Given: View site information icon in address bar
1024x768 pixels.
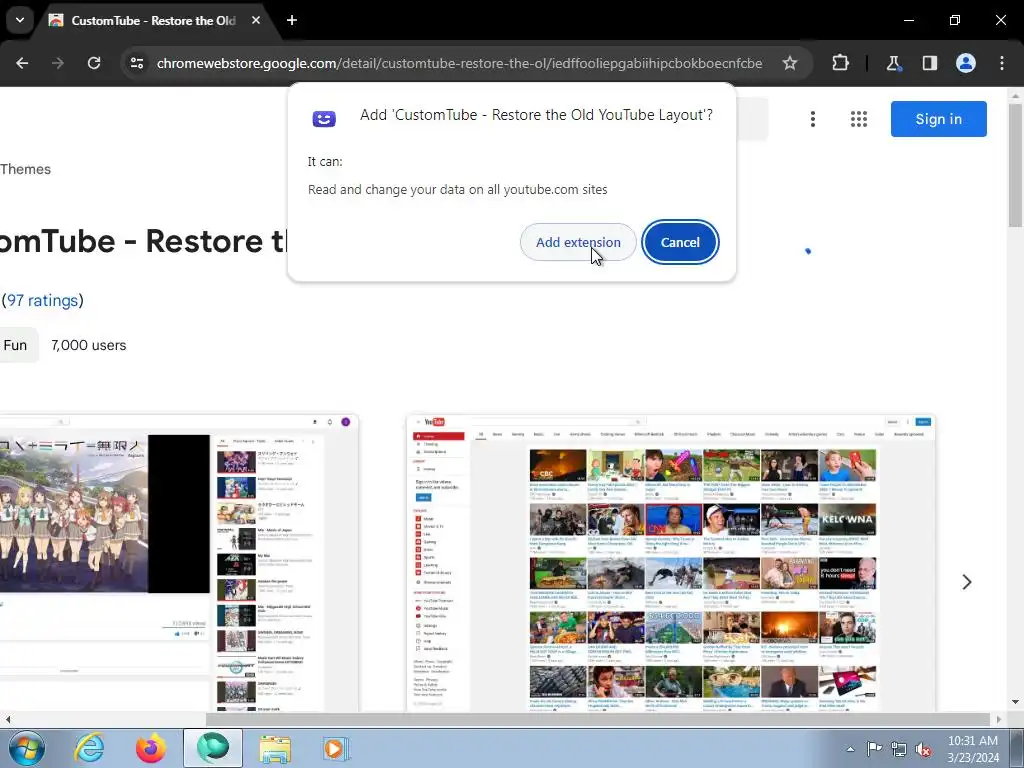Looking at the screenshot, I should (137, 63).
